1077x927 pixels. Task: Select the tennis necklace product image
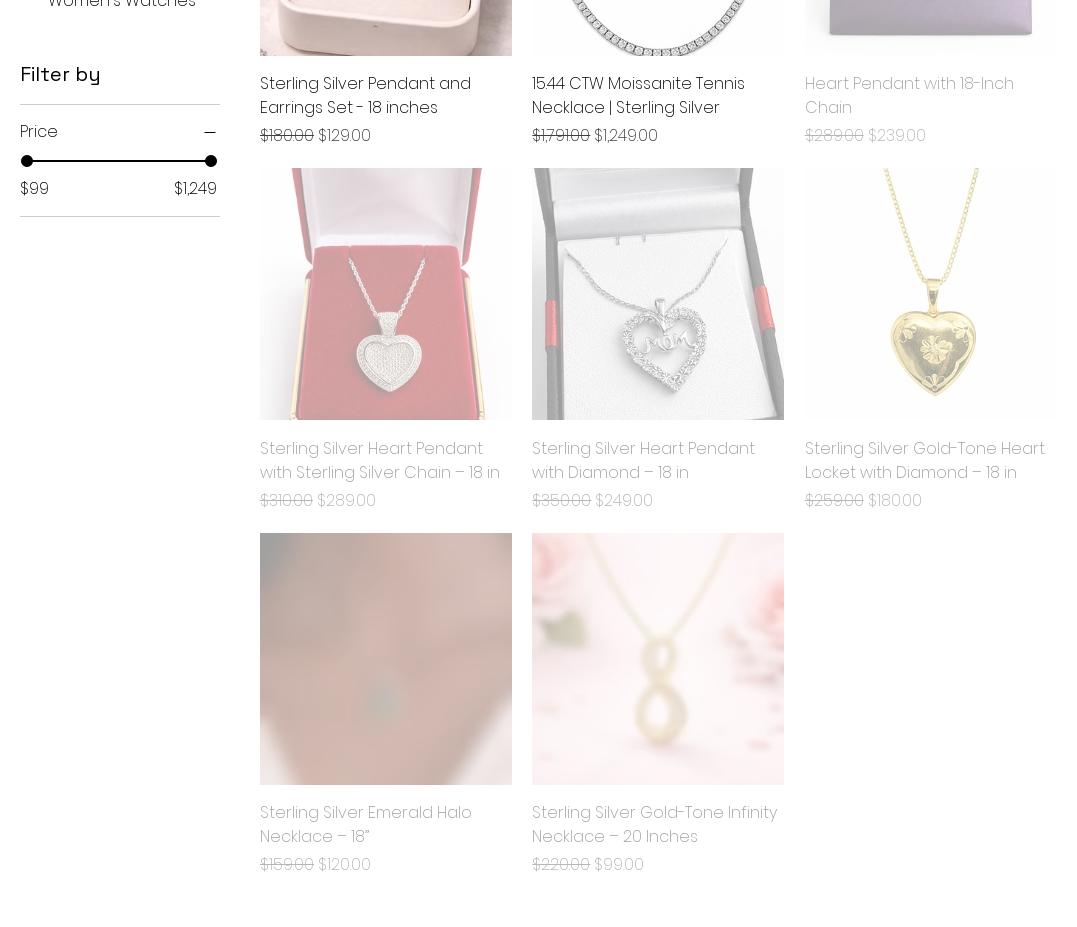pyautogui.click(x=657, y=27)
